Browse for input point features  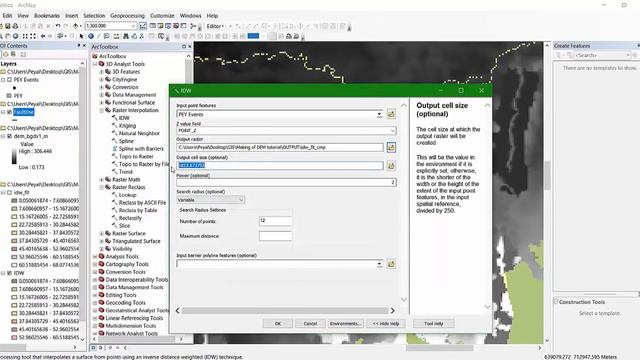391,114
